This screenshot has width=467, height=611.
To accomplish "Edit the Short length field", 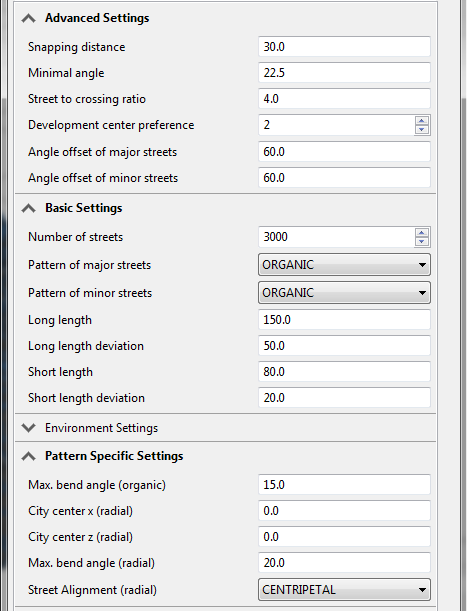I will (x=344, y=372).
